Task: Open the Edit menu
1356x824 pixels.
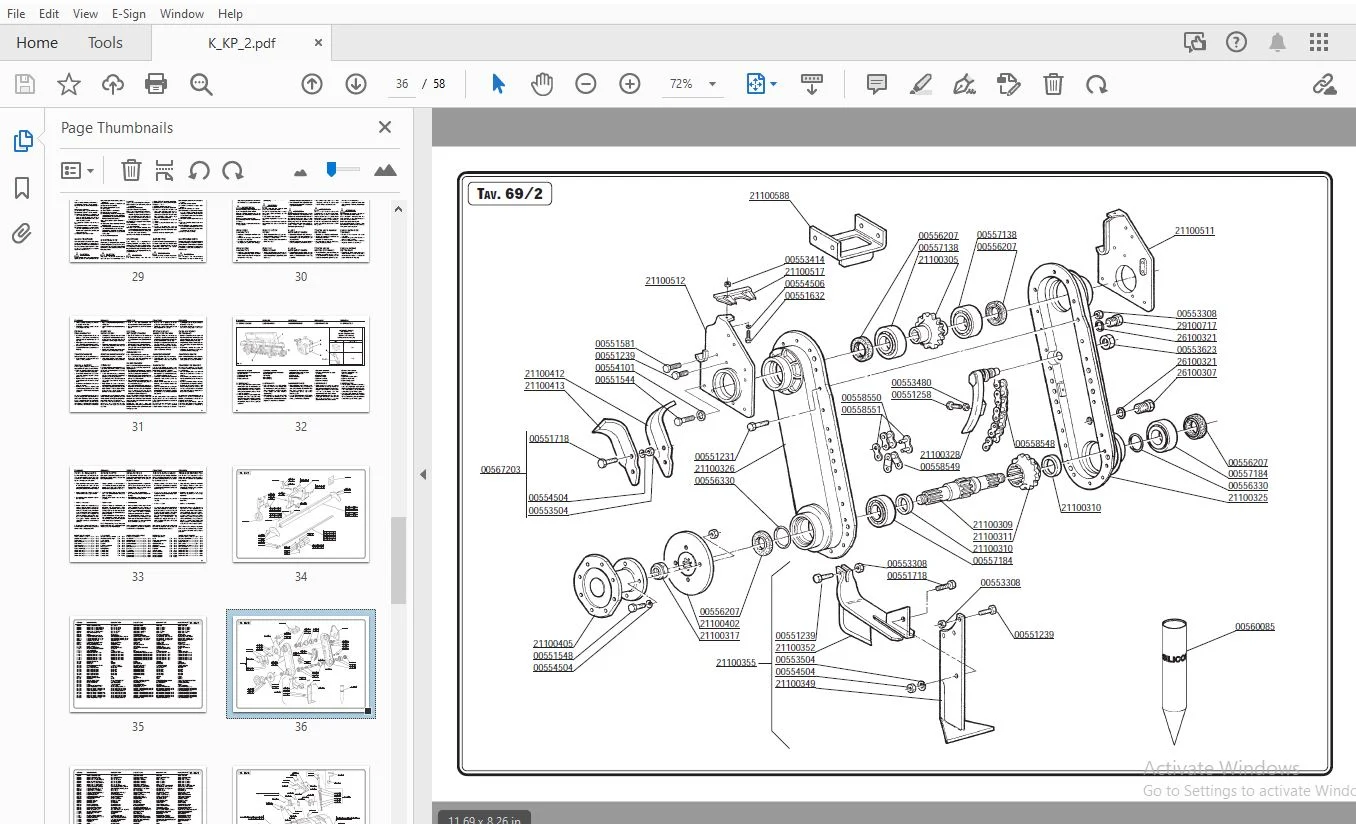Action: coord(49,14)
